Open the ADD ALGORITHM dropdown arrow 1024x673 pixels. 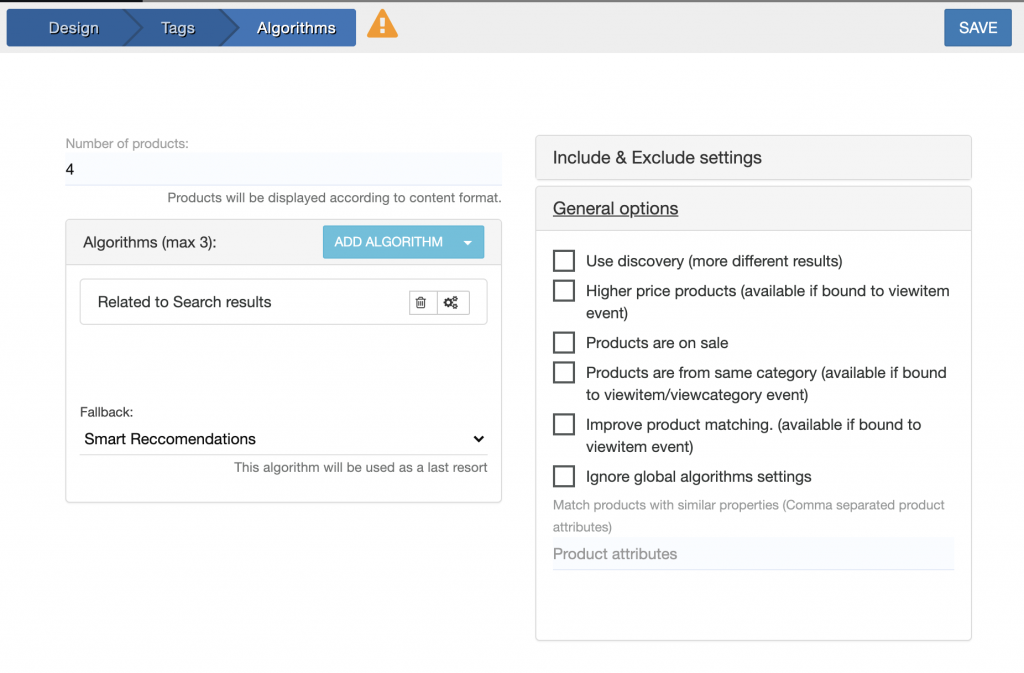468,243
